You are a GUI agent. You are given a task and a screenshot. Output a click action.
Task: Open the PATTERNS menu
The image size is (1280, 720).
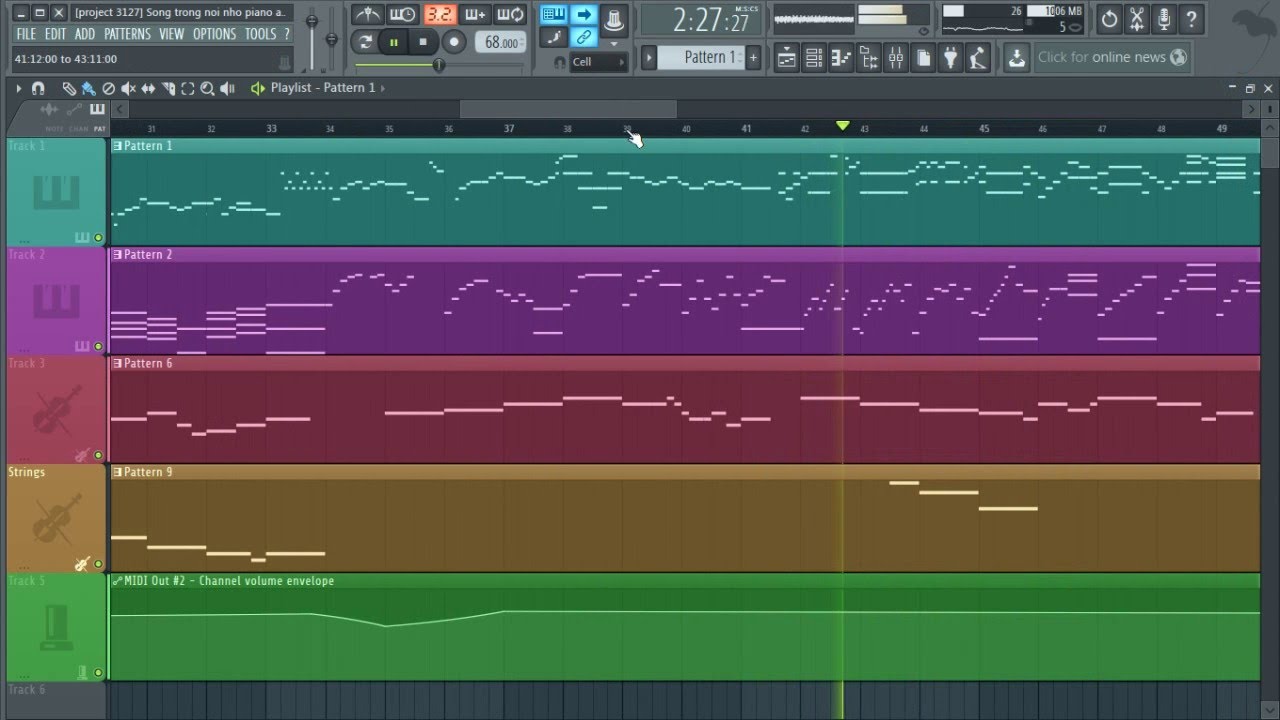point(127,34)
